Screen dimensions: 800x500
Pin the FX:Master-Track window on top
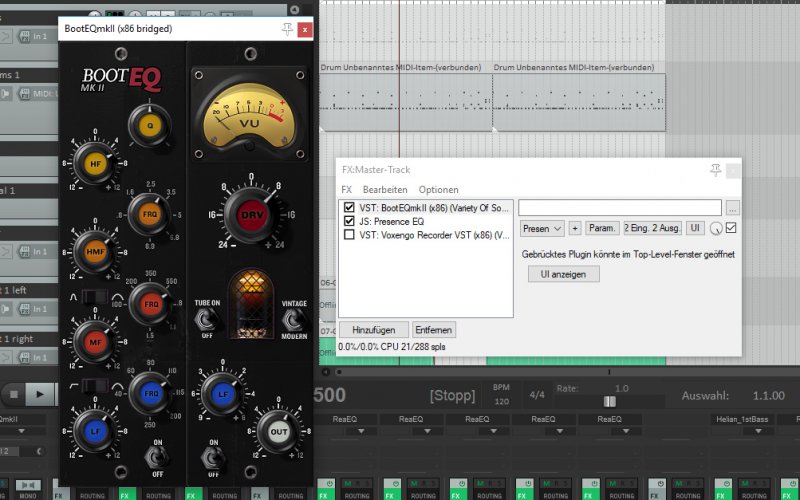tap(715, 170)
